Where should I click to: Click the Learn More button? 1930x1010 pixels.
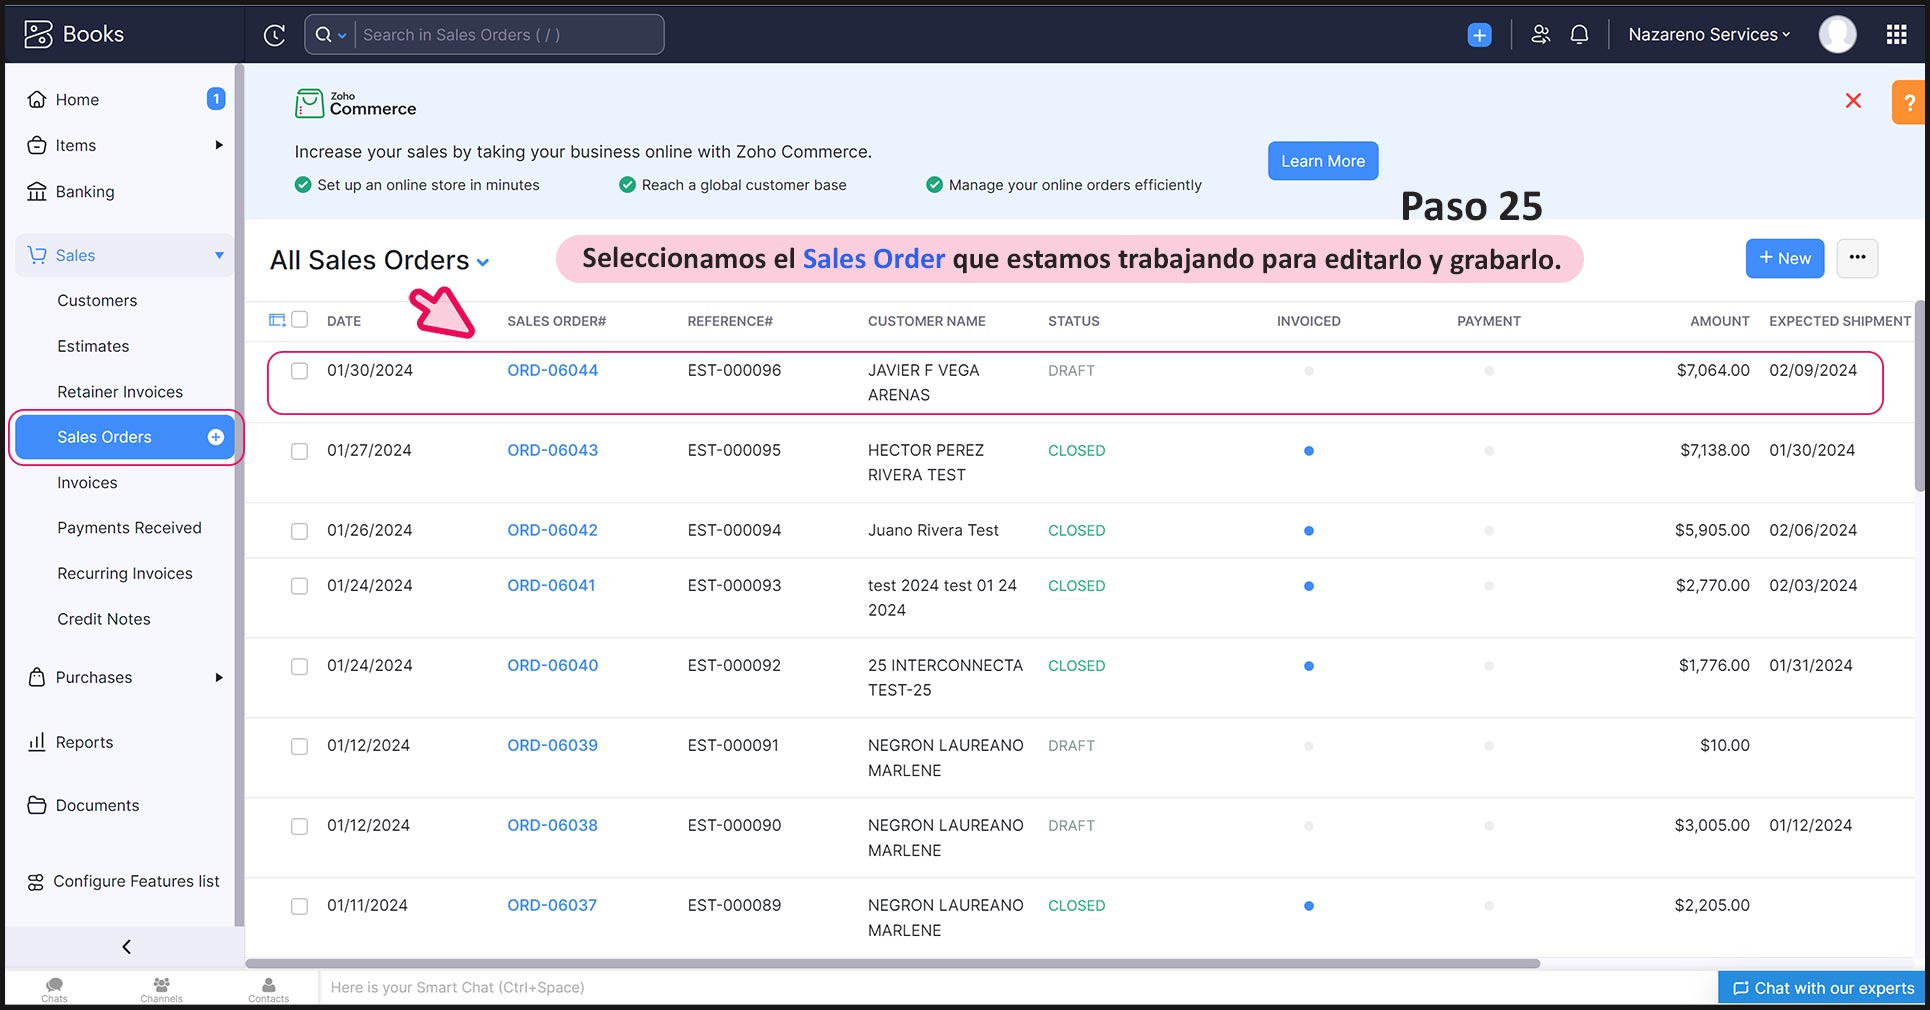[1322, 161]
